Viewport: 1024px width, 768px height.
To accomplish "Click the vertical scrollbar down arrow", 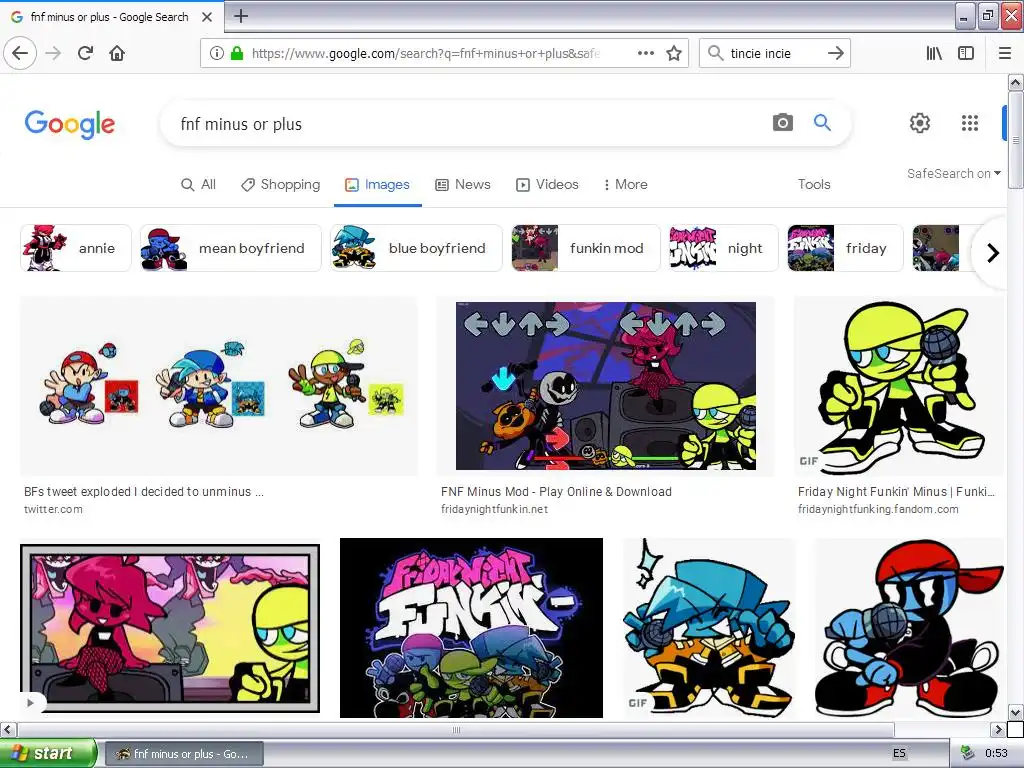I will coord(1015,712).
